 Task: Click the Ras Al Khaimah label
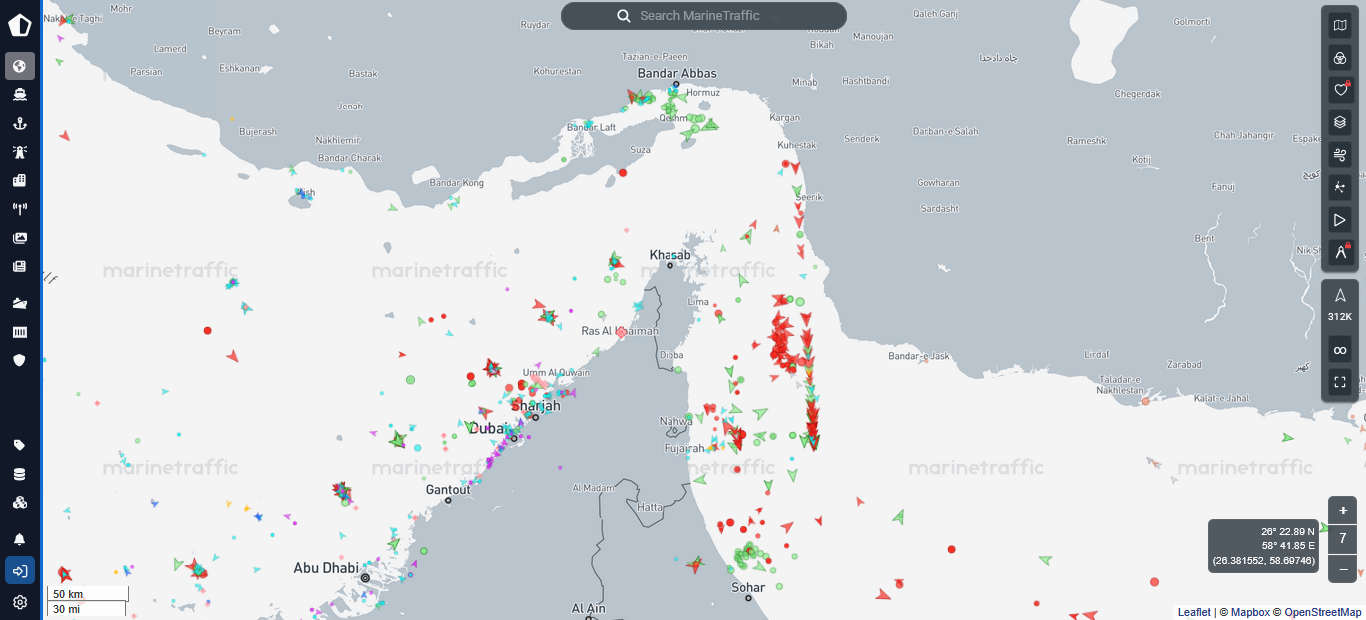[x=620, y=331]
